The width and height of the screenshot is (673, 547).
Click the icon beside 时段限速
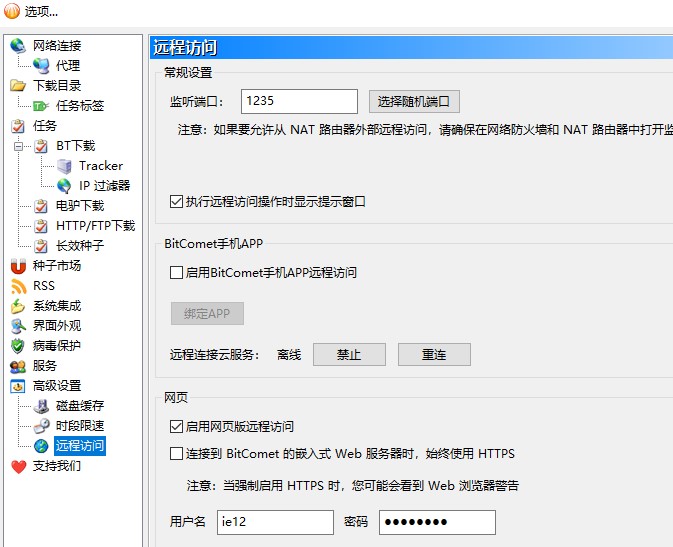coord(41,426)
